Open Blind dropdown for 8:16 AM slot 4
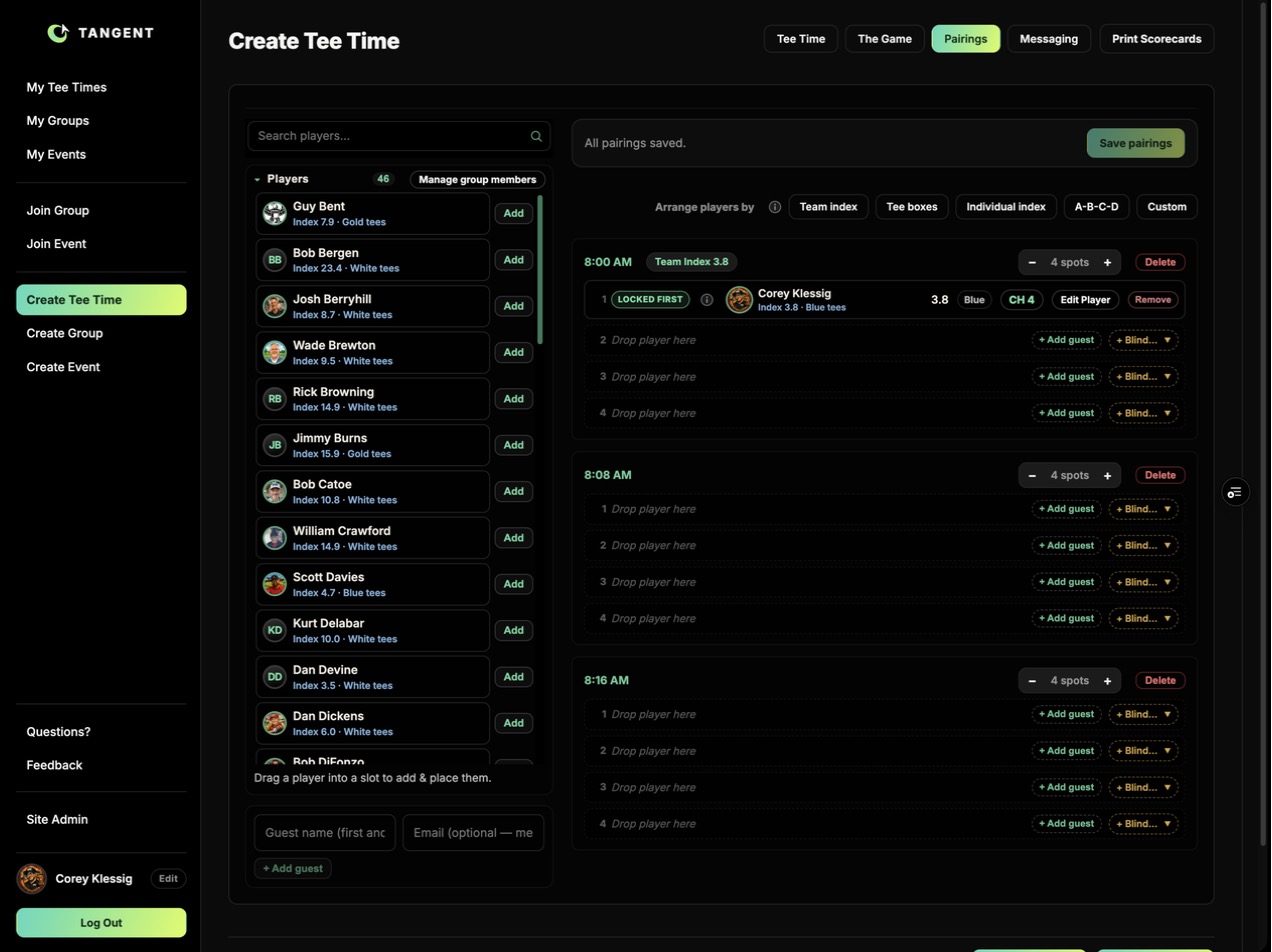This screenshot has height=952, width=1272. pos(1143,824)
